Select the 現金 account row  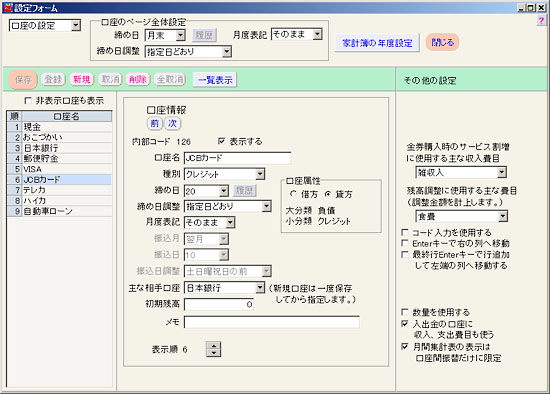[60, 127]
